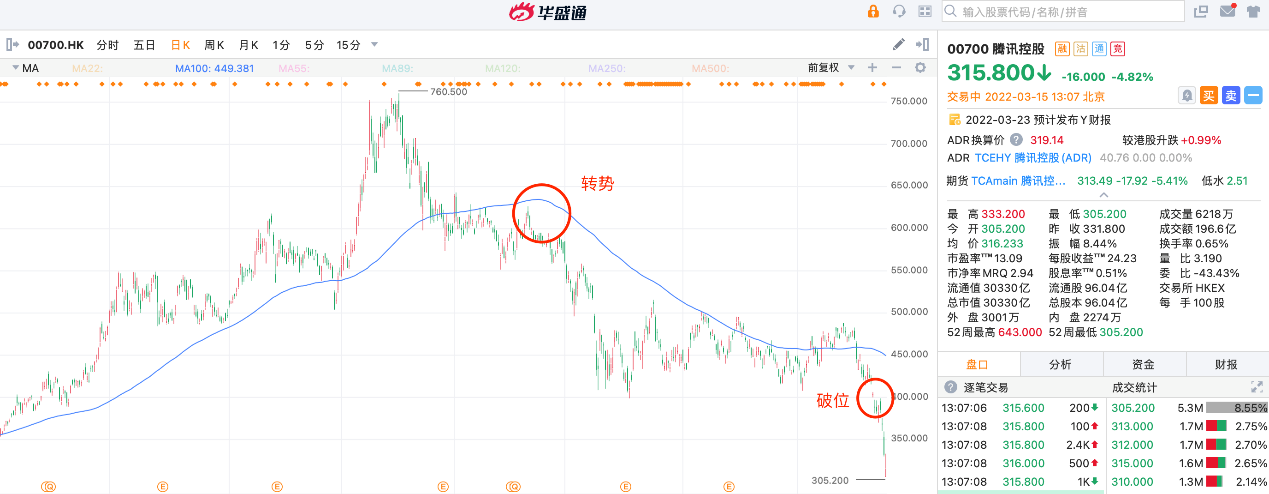Toggle the MA250 line
This screenshot has height=494, width=1269.
pos(606,68)
